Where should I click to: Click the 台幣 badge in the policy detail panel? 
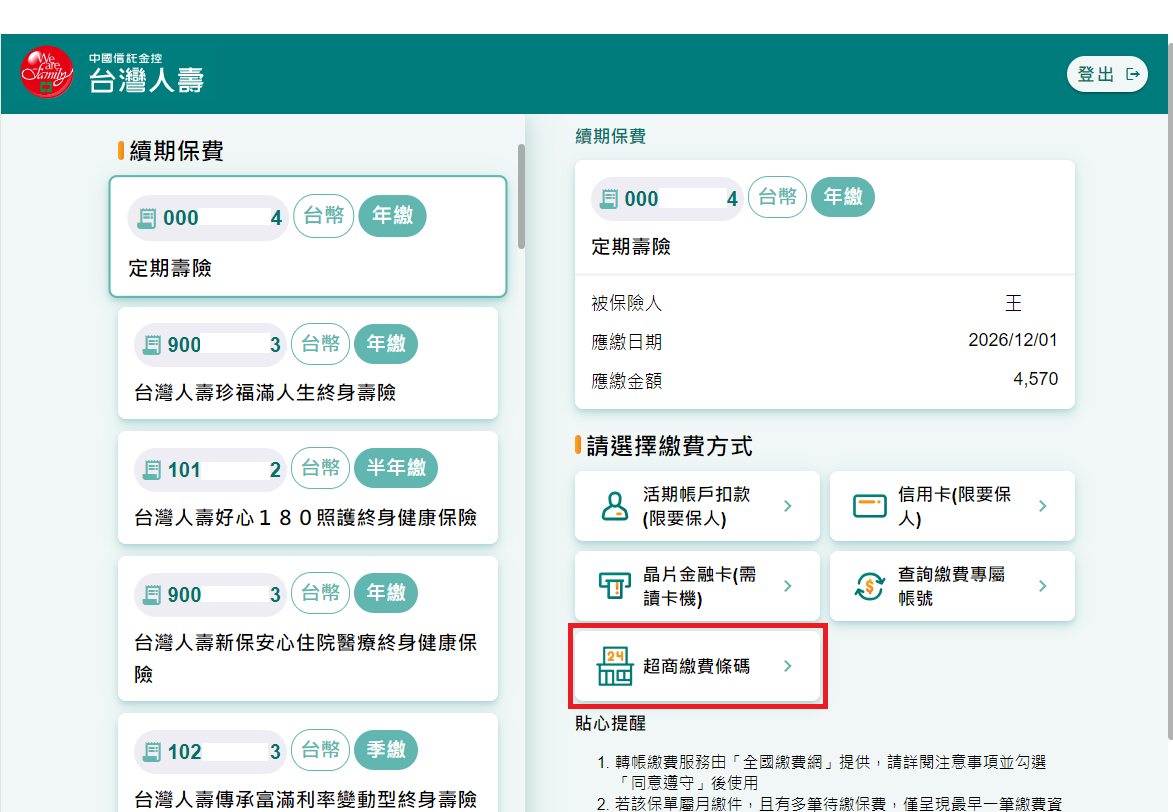click(x=777, y=197)
